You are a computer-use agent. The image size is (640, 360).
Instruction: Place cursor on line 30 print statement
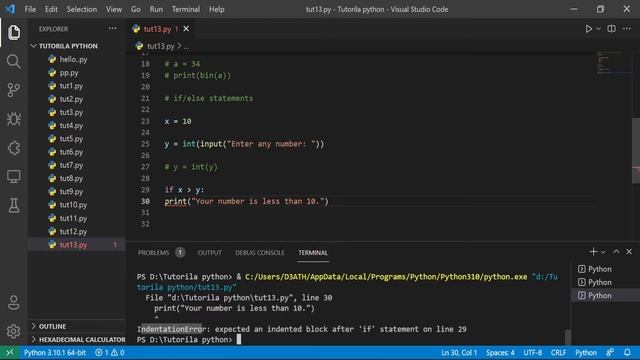pos(246,201)
